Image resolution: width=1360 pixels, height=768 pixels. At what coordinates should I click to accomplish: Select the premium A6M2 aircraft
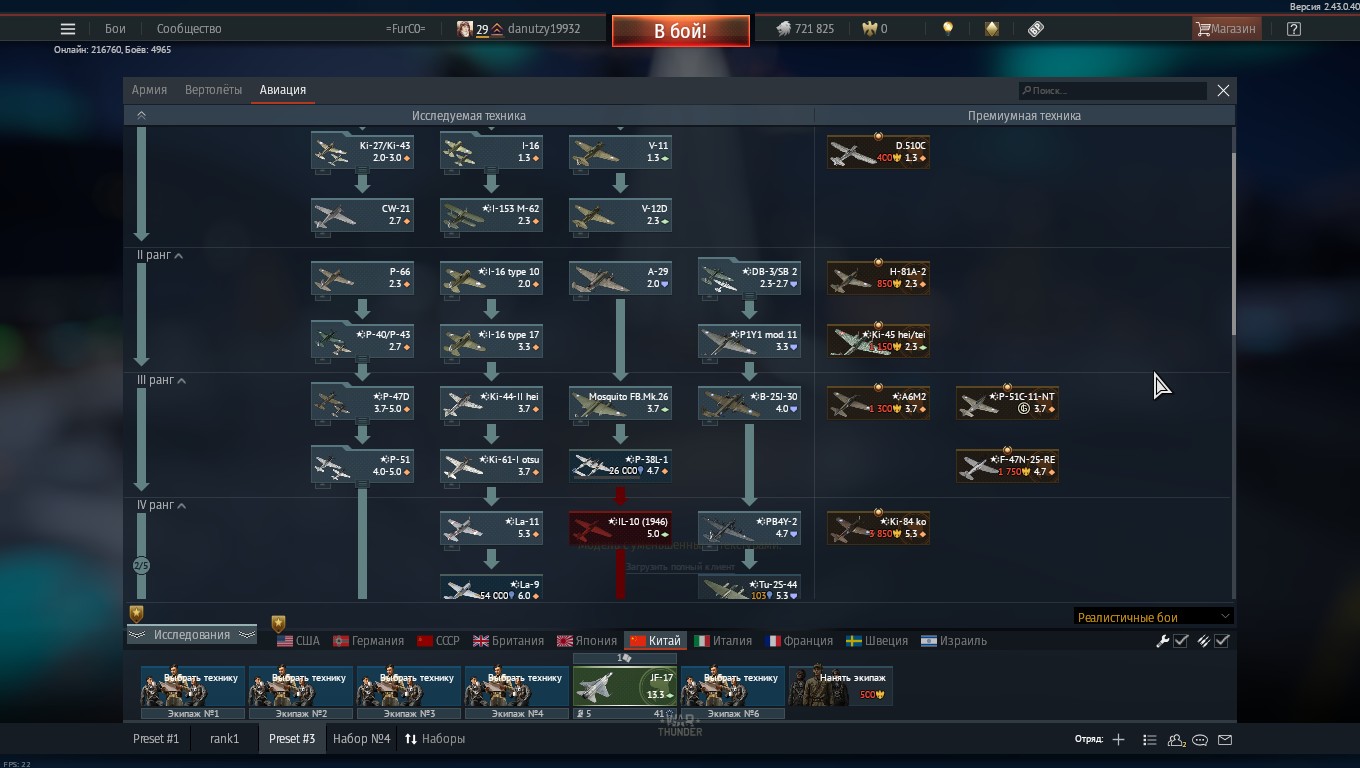click(x=878, y=404)
